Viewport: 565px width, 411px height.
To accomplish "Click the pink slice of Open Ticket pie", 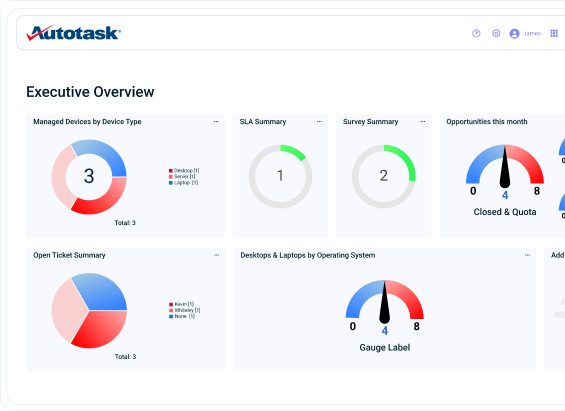I will pyautogui.click(x=67, y=311).
